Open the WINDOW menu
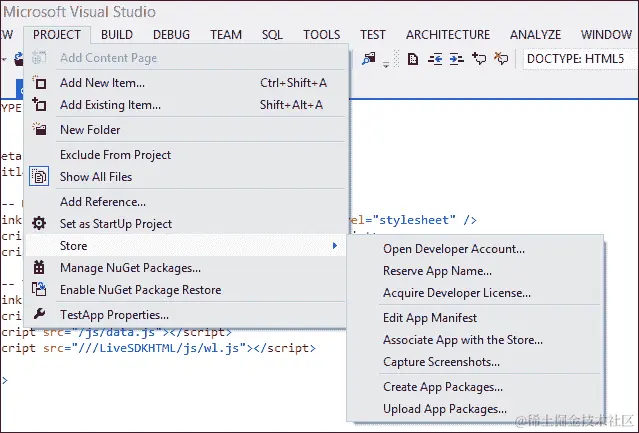The image size is (639, 433). pyautogui.click(x=606, y=35)
